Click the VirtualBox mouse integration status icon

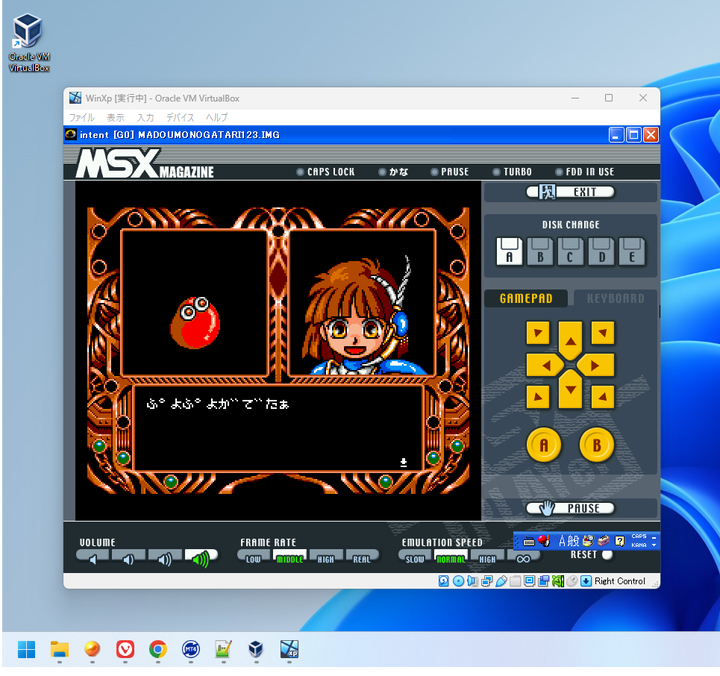pos(572,581)
